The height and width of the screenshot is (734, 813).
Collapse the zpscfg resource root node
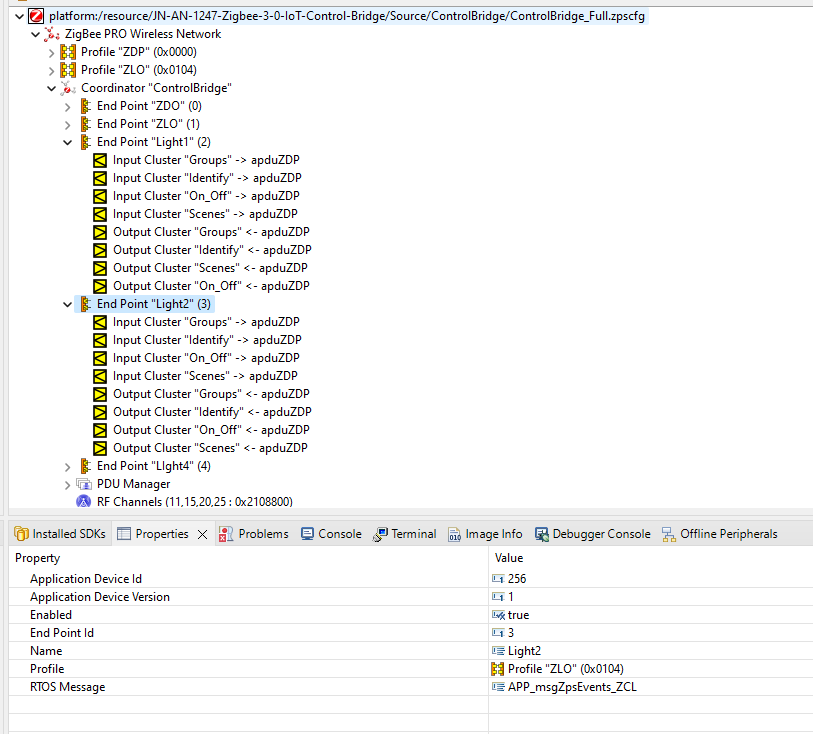[x=20, y=17]
